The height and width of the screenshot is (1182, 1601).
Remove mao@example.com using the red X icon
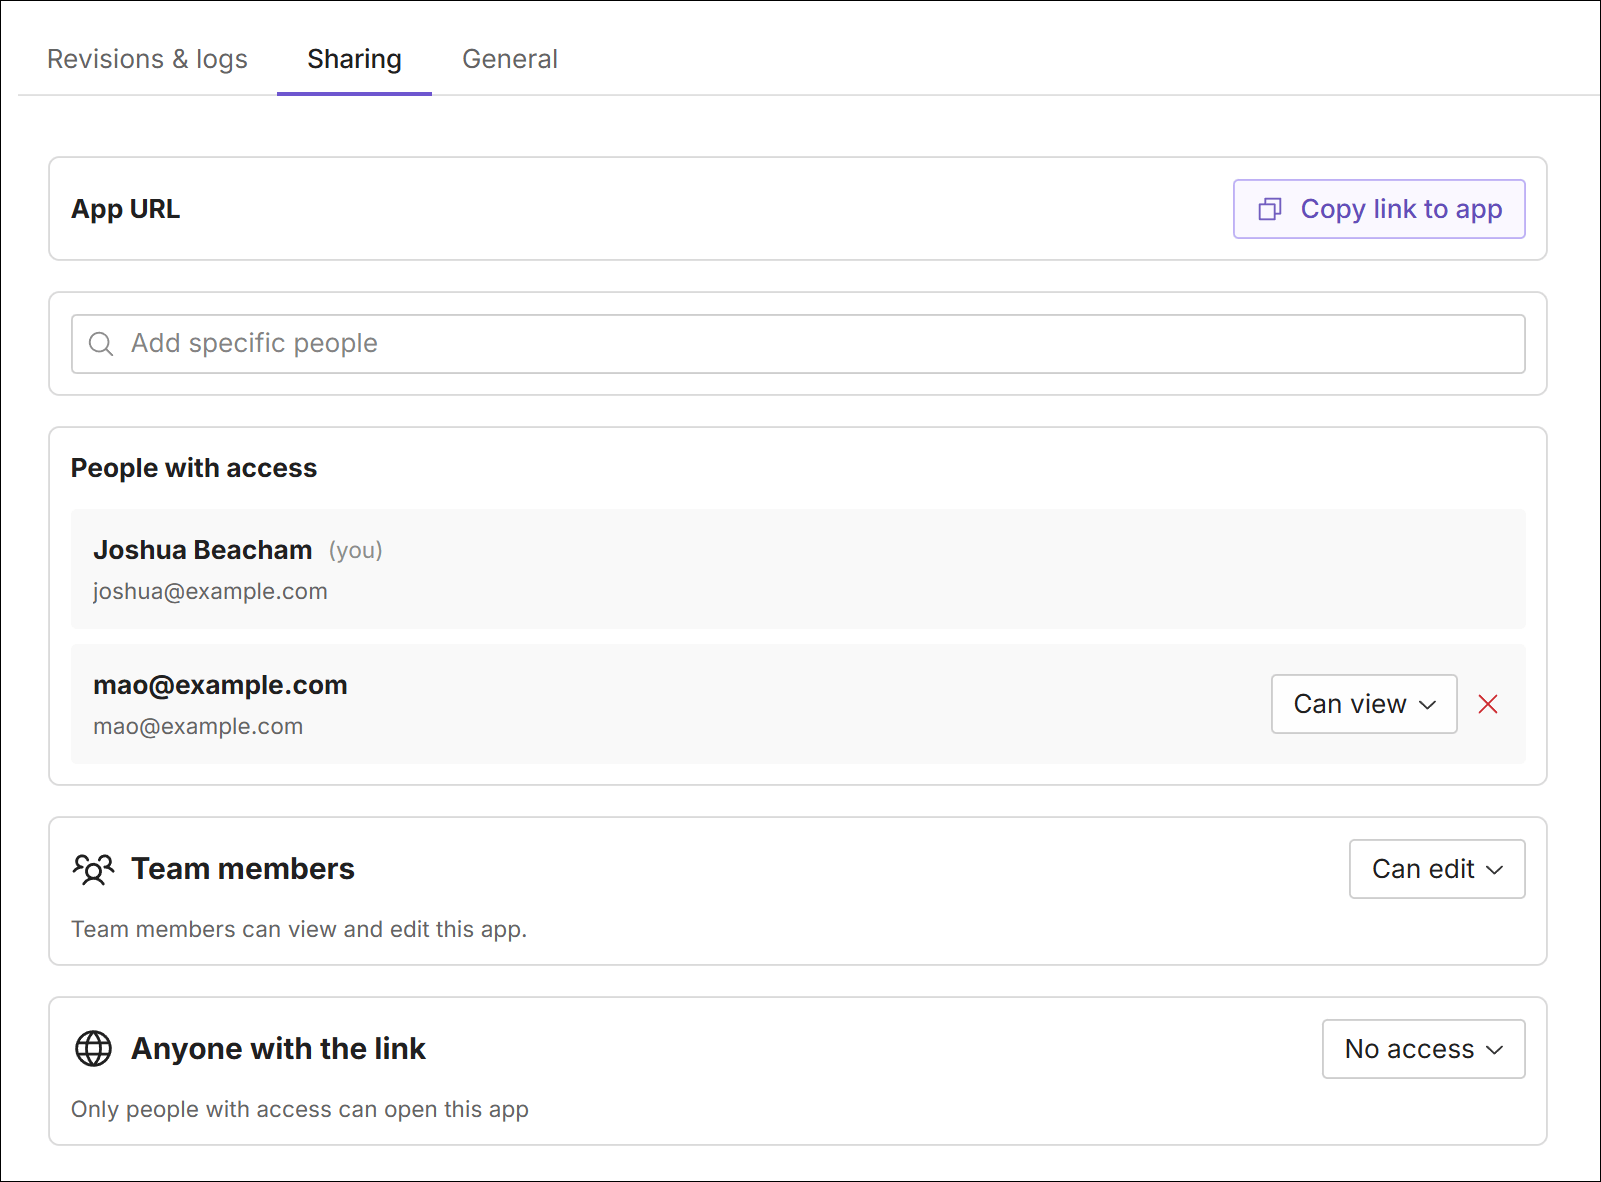coord(1488,704)
